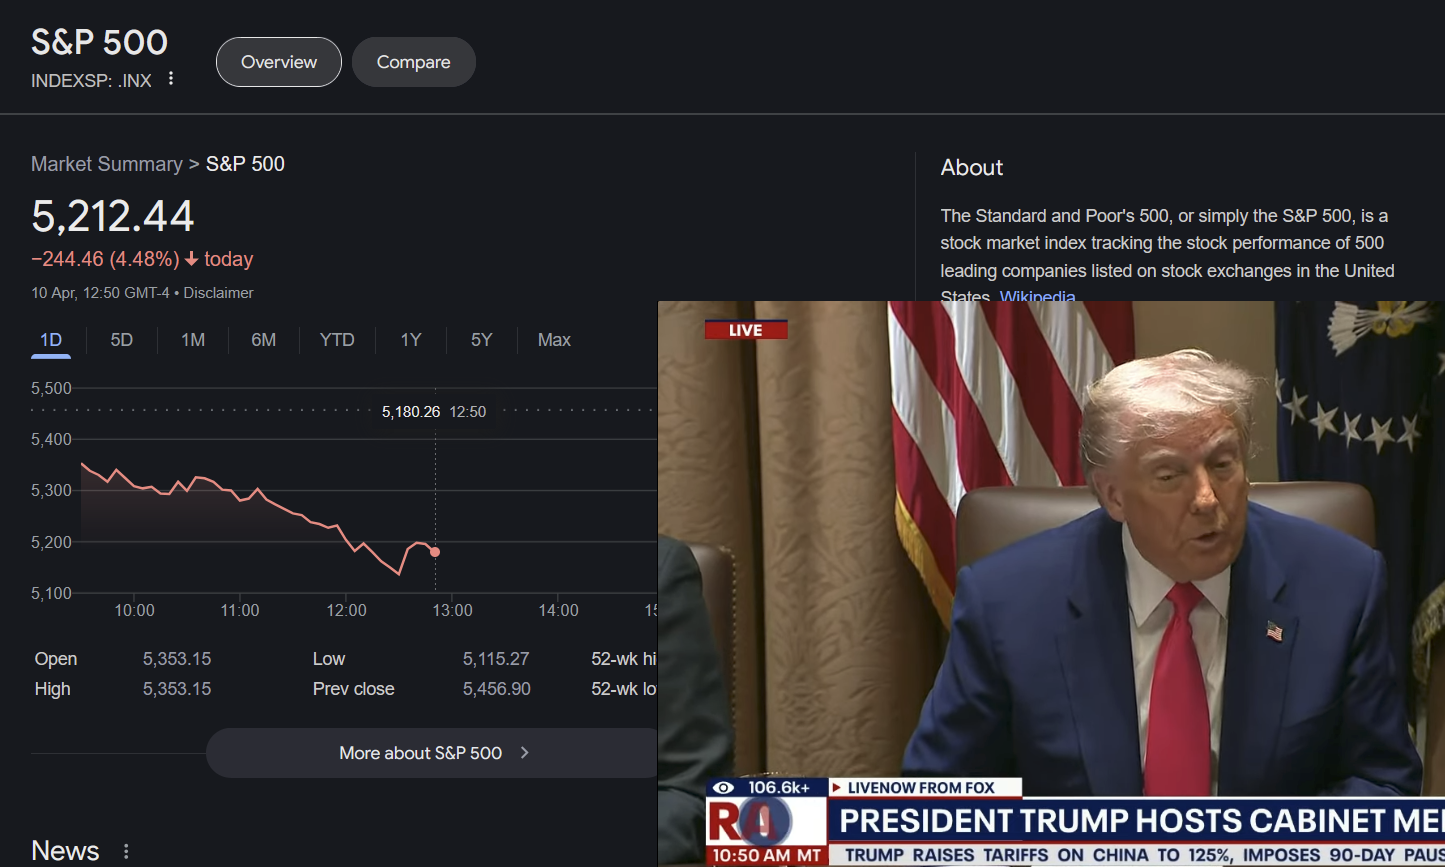Select the 1M chart range
Image resolution: width=1445 pixels, height=867 pixels.
pyautogui.click(x=193, y=340)
